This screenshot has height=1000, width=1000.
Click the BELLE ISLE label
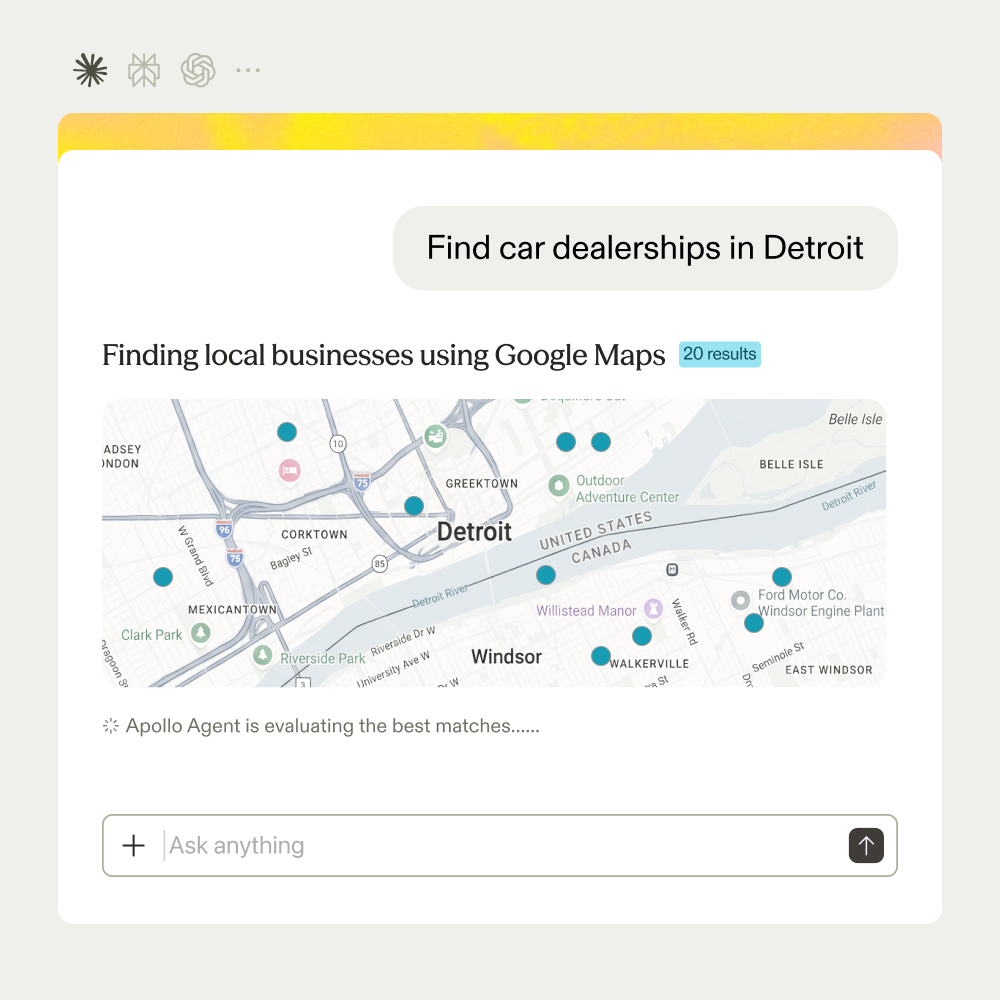coord(791,464)
